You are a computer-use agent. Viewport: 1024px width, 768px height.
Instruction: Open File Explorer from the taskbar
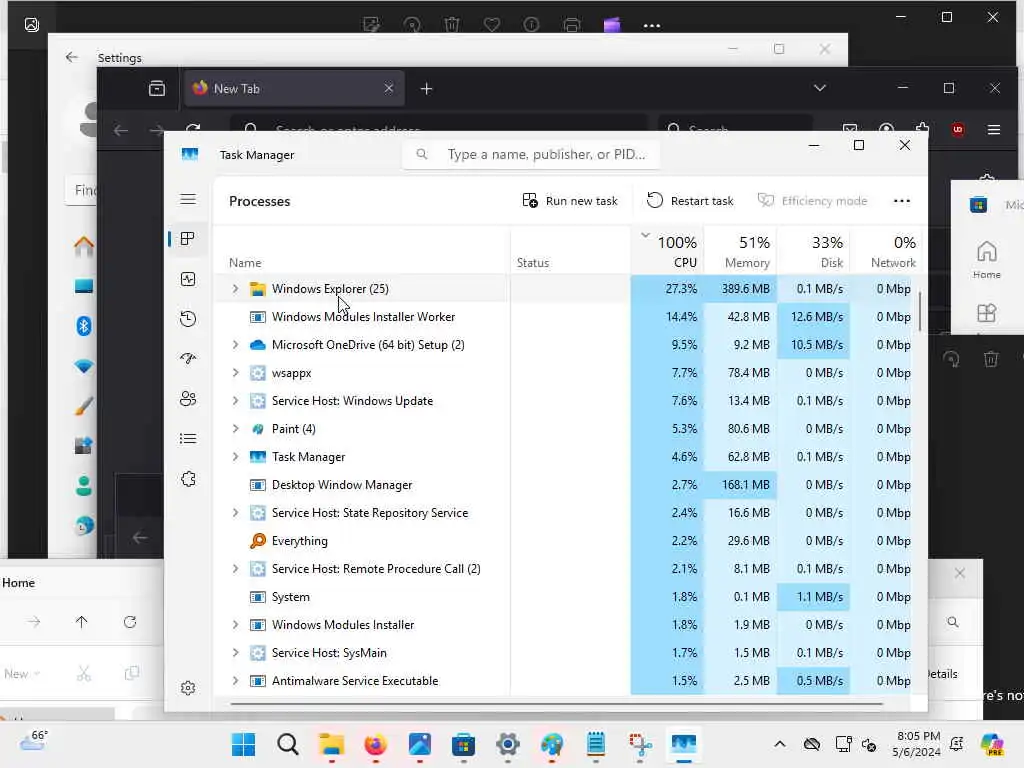(x=332, y=744)
